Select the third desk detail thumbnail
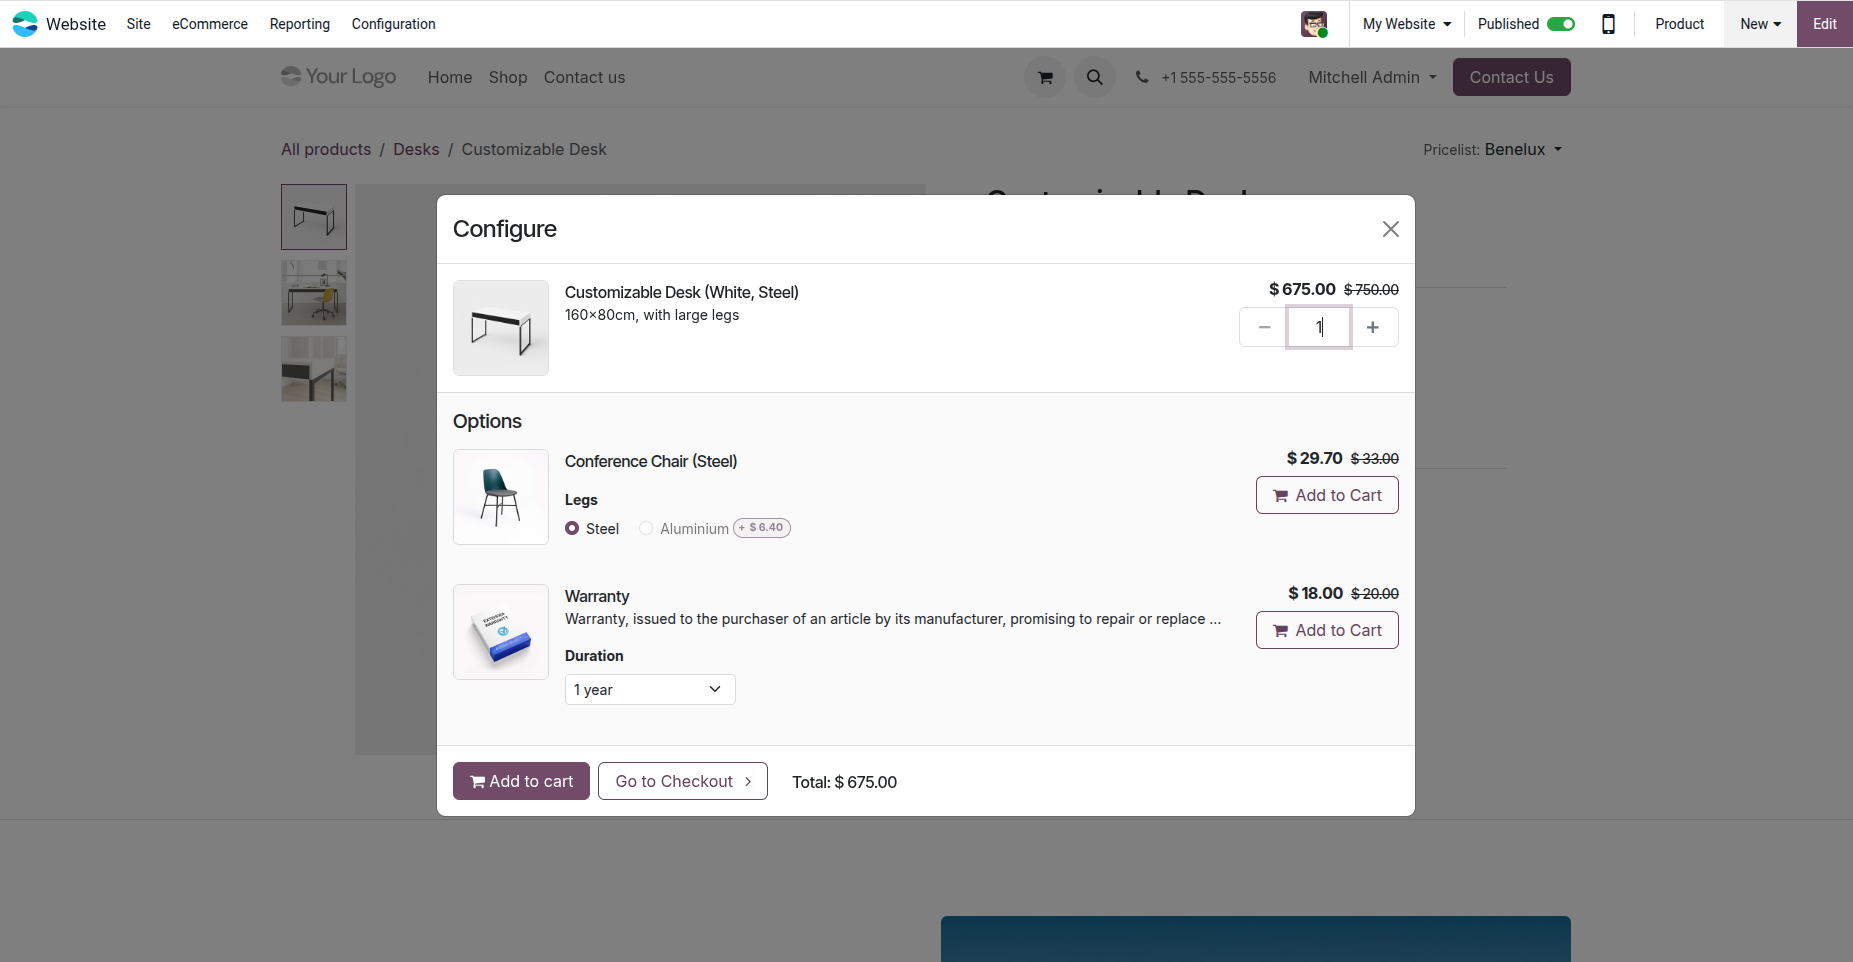This screenshot has width=1853, height=962. point(314,369)
